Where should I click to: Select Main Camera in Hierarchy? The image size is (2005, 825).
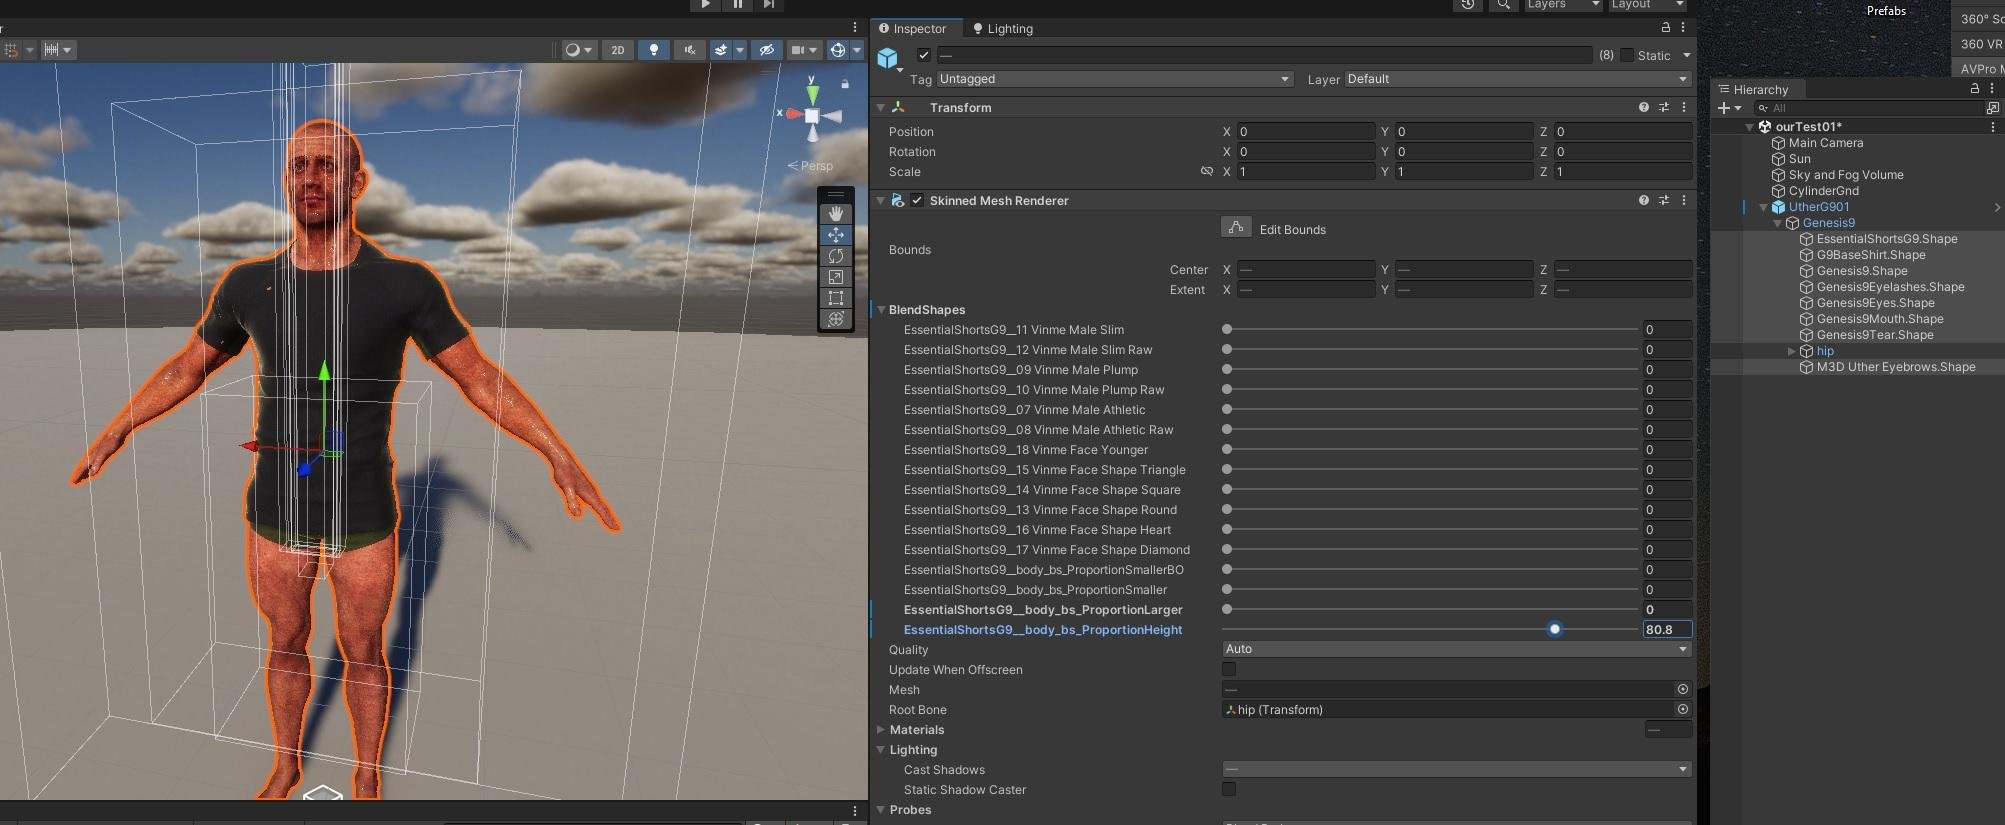(x=1825, y=143)
